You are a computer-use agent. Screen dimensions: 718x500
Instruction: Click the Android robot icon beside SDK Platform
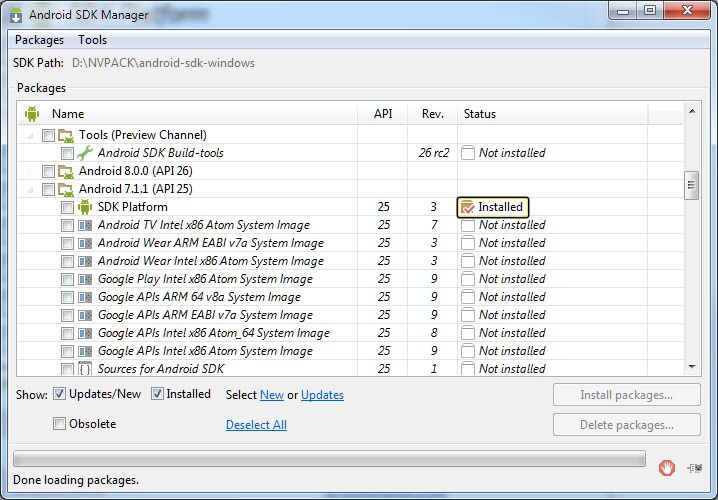(x=85, y=207)
